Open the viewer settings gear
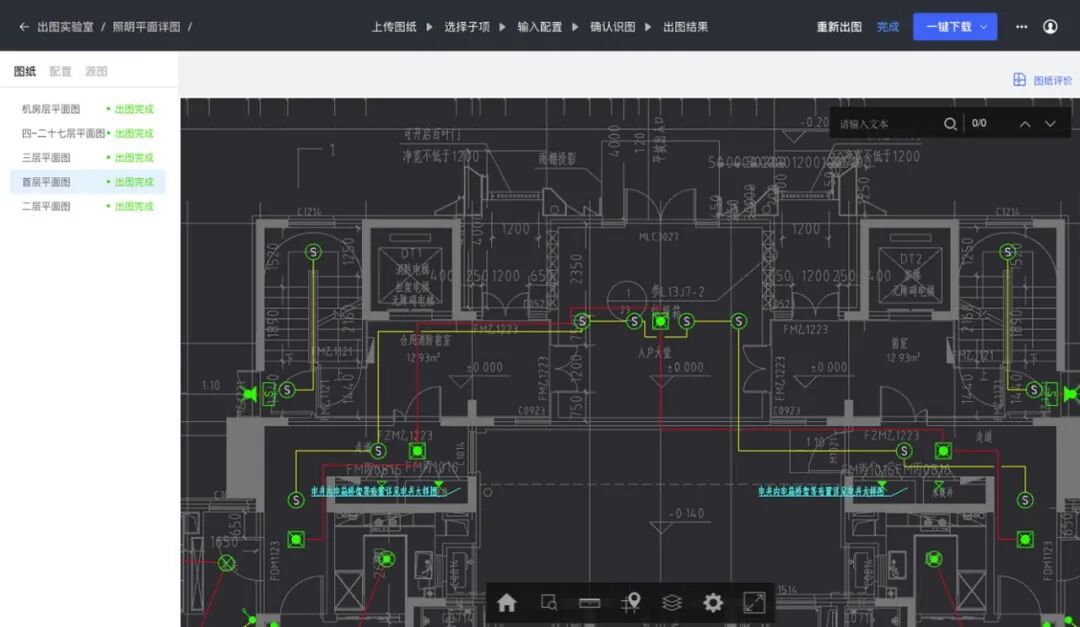This screenshot has width=1080, height=627. pos(713,603)
